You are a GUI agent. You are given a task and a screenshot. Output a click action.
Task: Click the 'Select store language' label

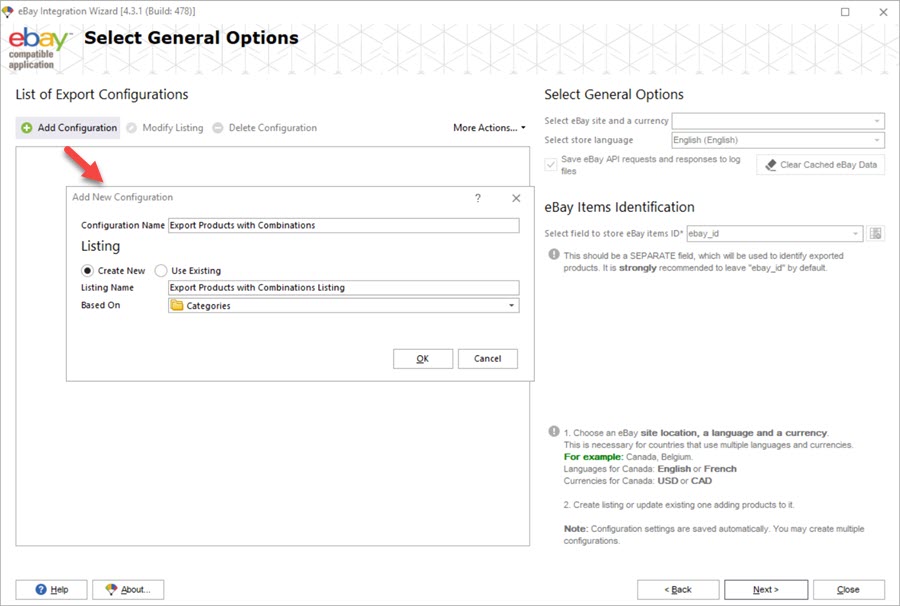pos(588,140)
